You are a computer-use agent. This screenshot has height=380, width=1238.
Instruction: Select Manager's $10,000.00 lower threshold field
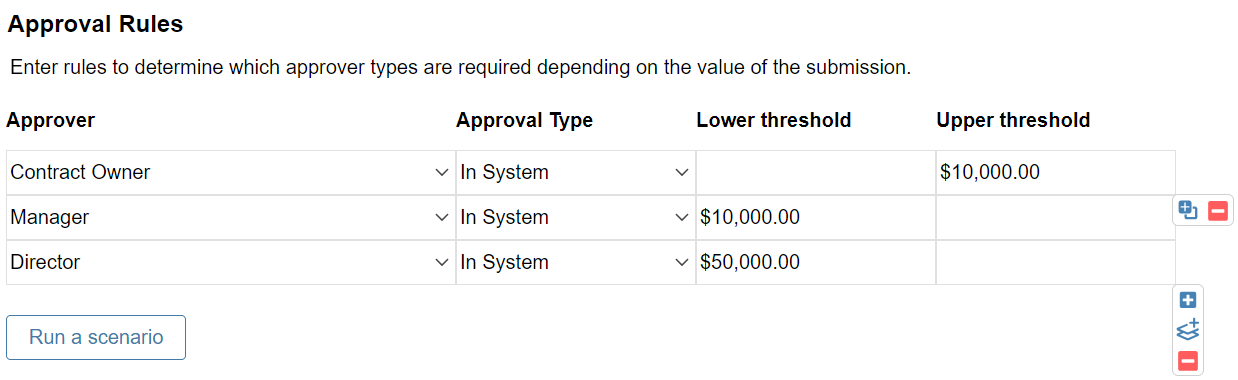pyautogui.click(x=815, y=217)
